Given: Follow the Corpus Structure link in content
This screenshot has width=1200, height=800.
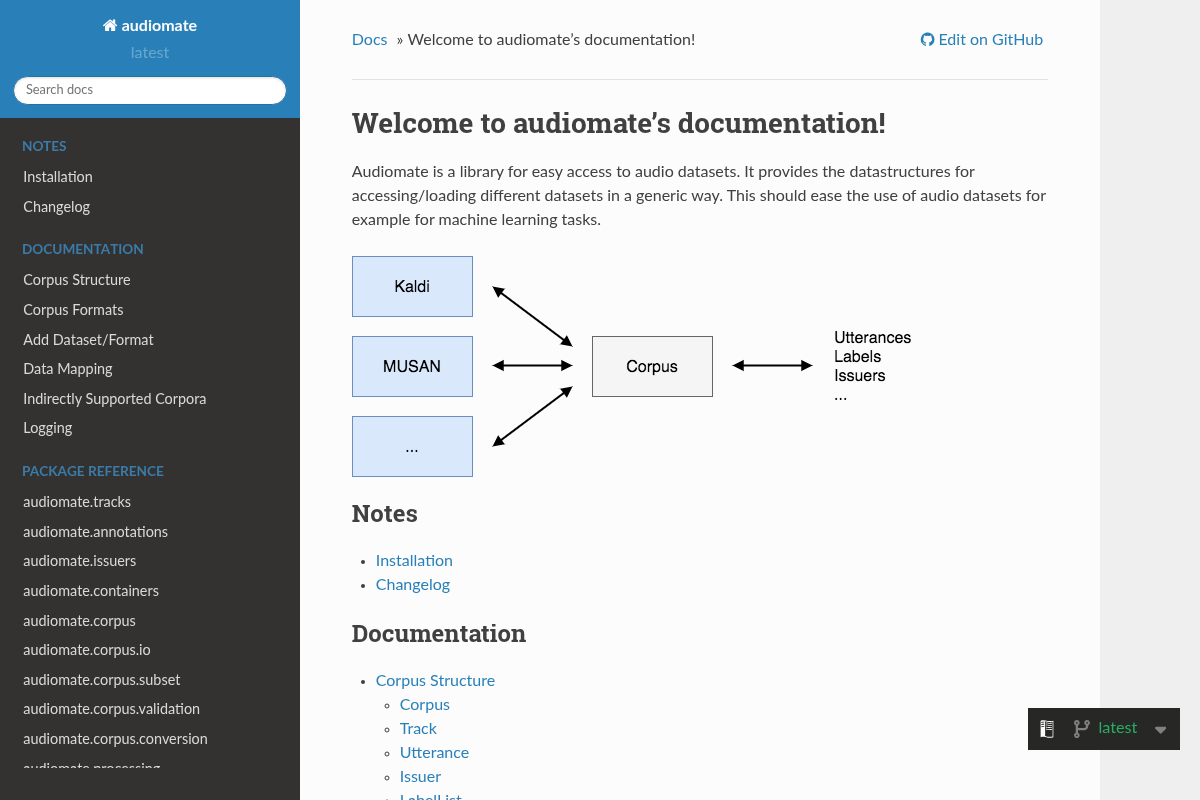Looking at the screenshot, I should tap(435, 681).
